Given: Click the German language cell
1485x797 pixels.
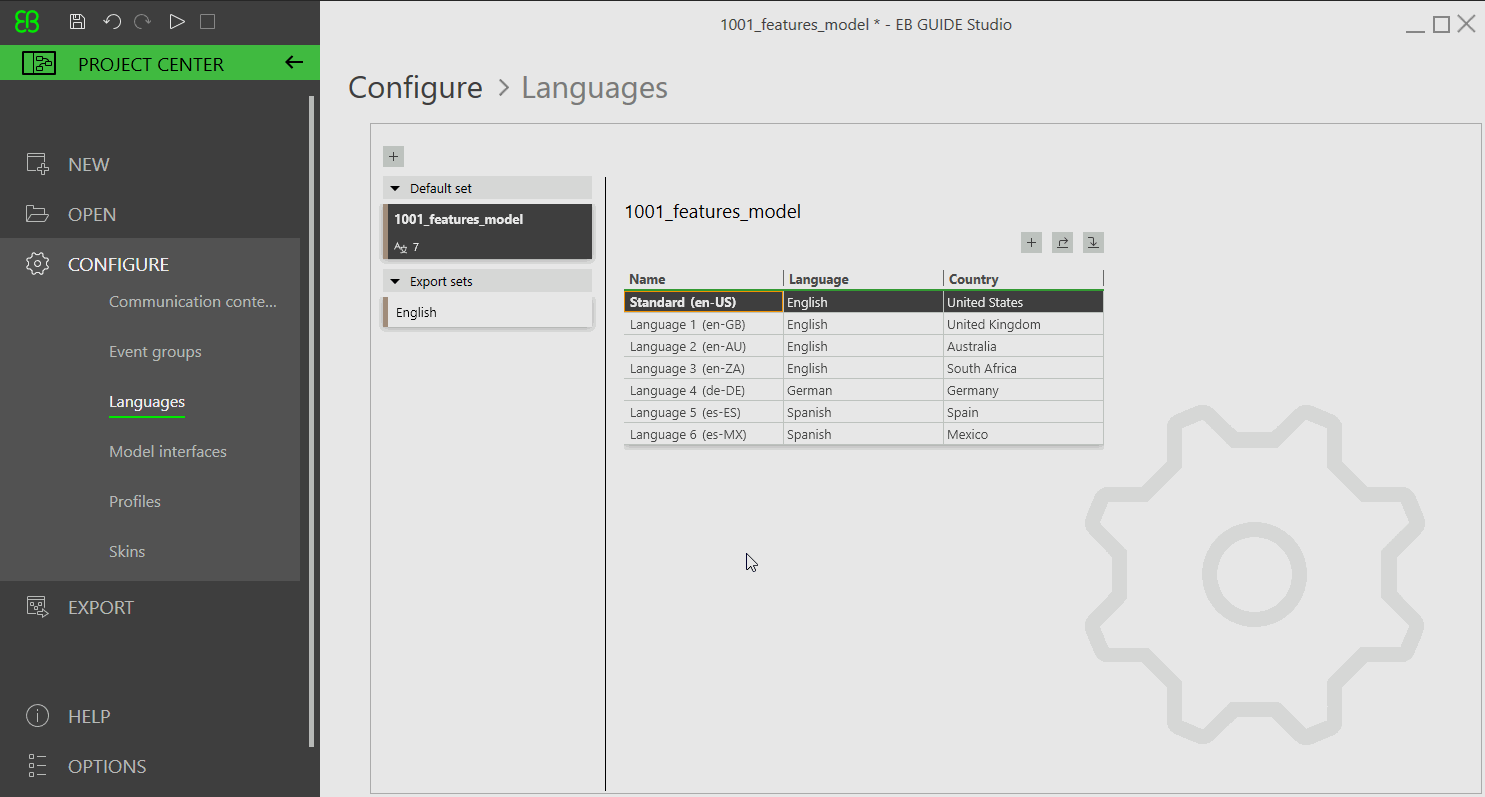Looking at the screenshot, I should tap(863, 390).
